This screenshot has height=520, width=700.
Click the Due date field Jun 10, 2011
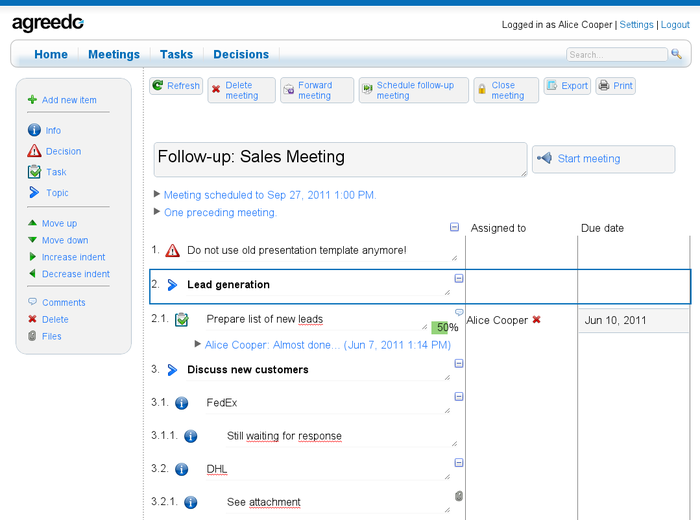click(x=632, y=321)
